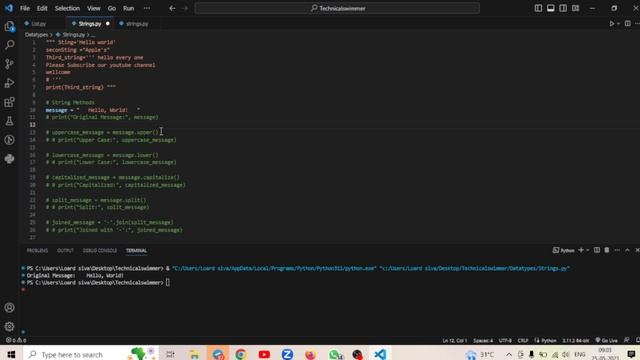640x360 pixels.
Task: Click the Technicalswimmer command center search box
Action: click(x=337, y=8)
